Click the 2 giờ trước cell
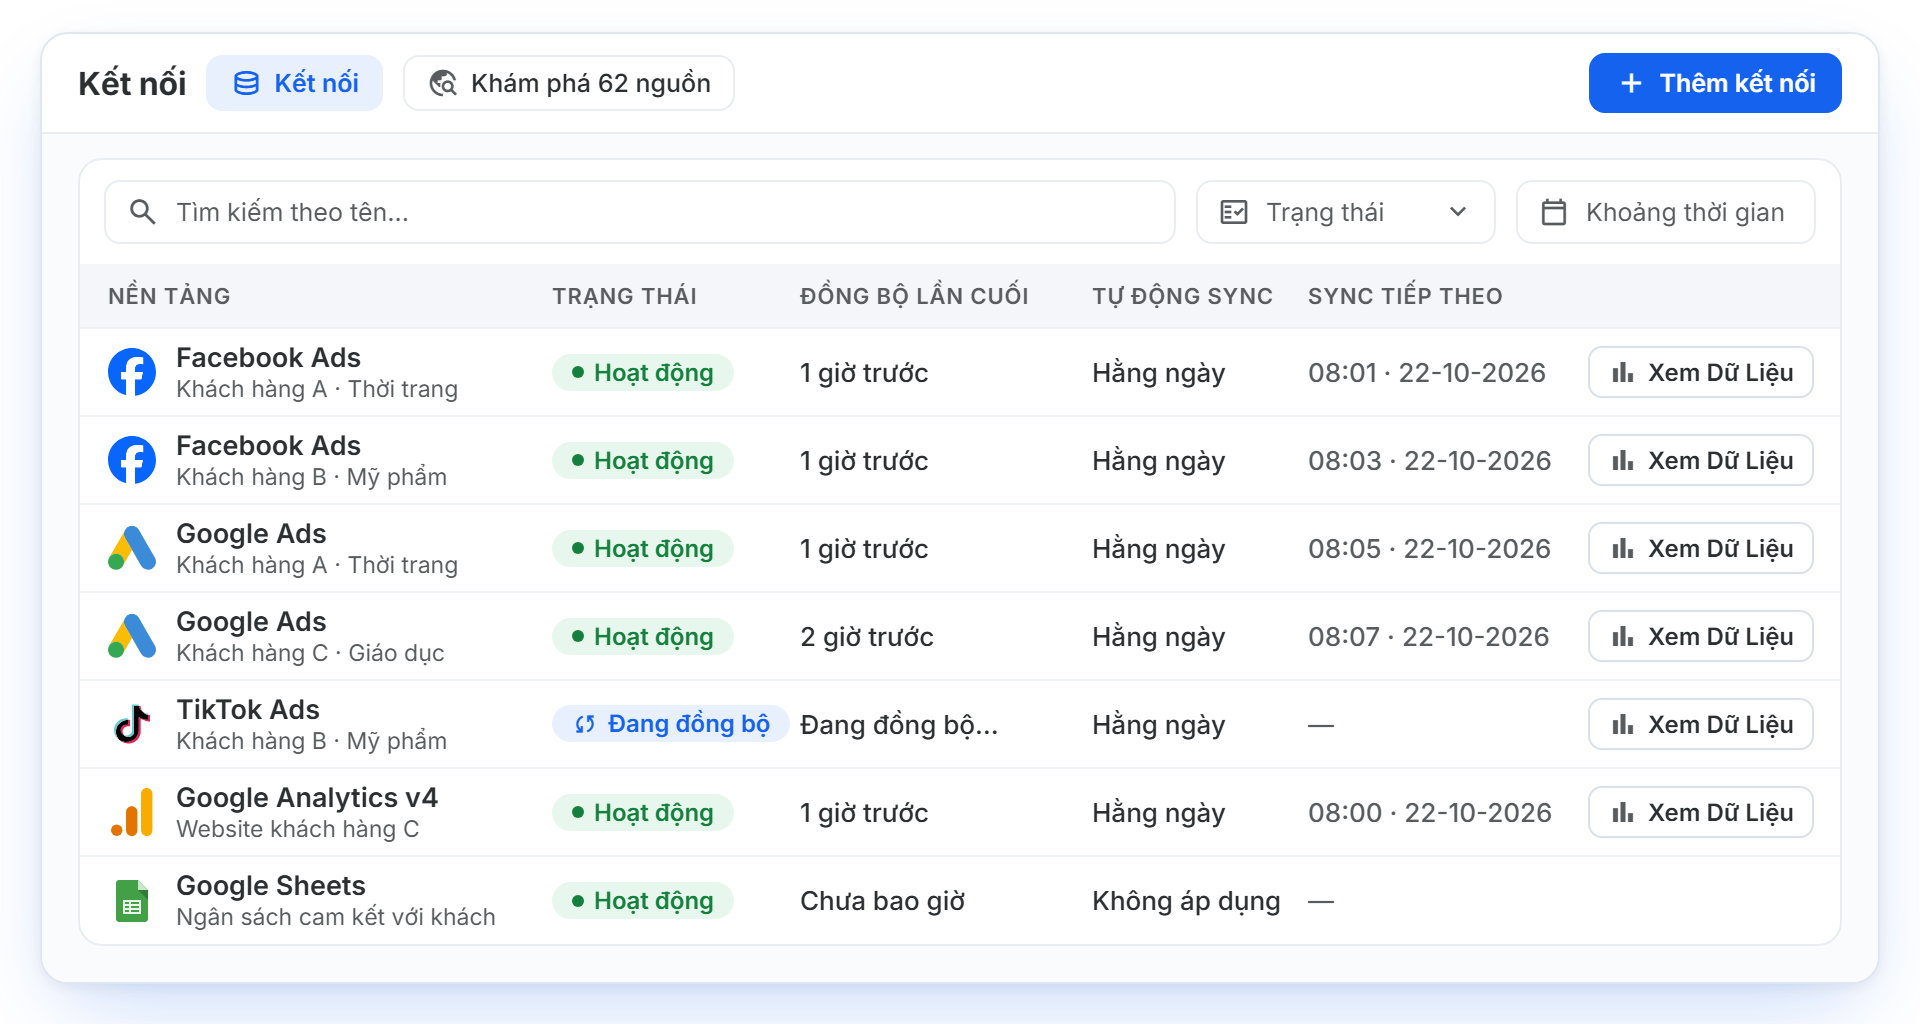 867,636
